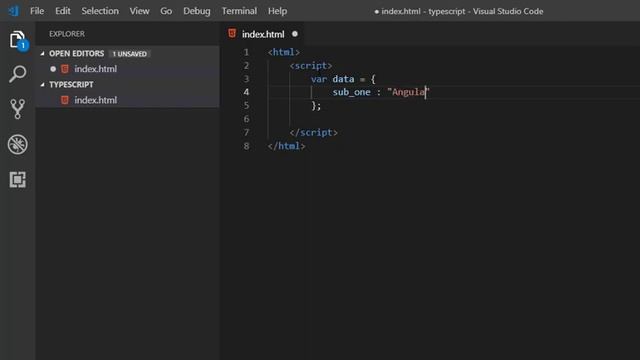Click HTML file icon in editor tab
Viewport: 640px width, 360px height.
click(232, 34)
